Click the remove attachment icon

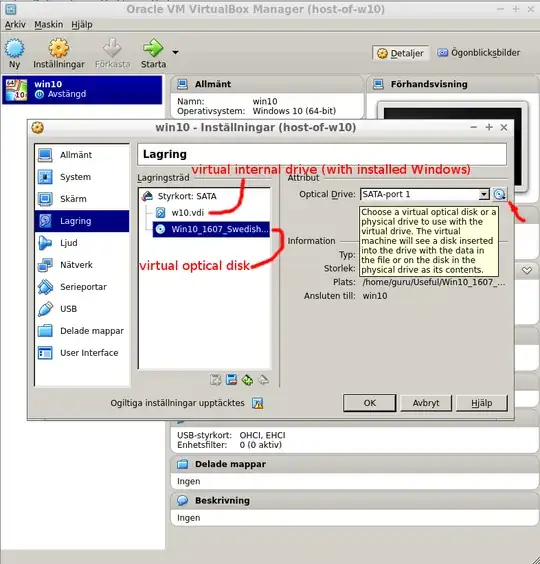263,380
